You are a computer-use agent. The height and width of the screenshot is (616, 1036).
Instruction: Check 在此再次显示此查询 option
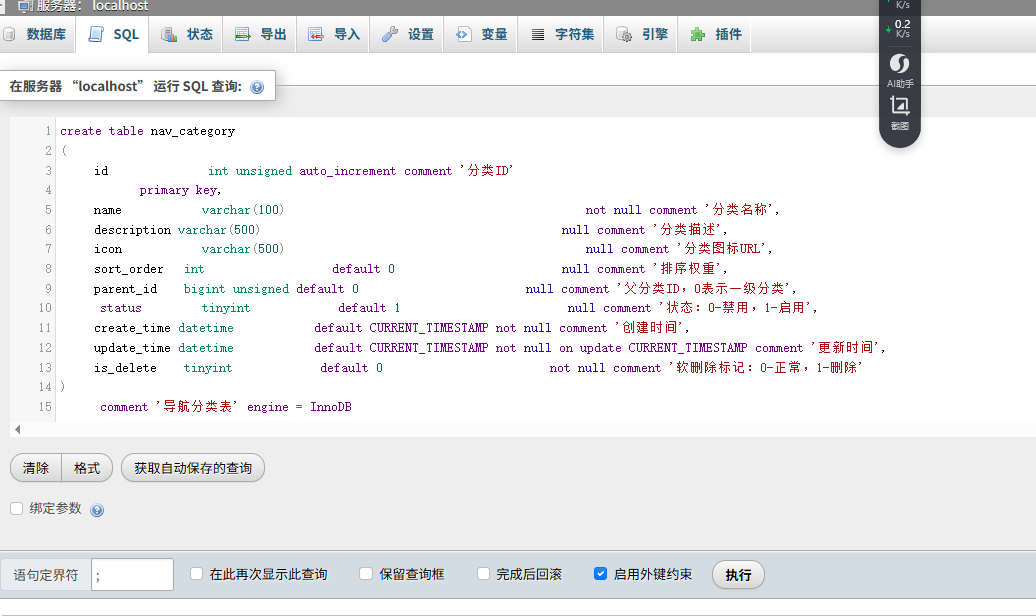tap(197, 574)
